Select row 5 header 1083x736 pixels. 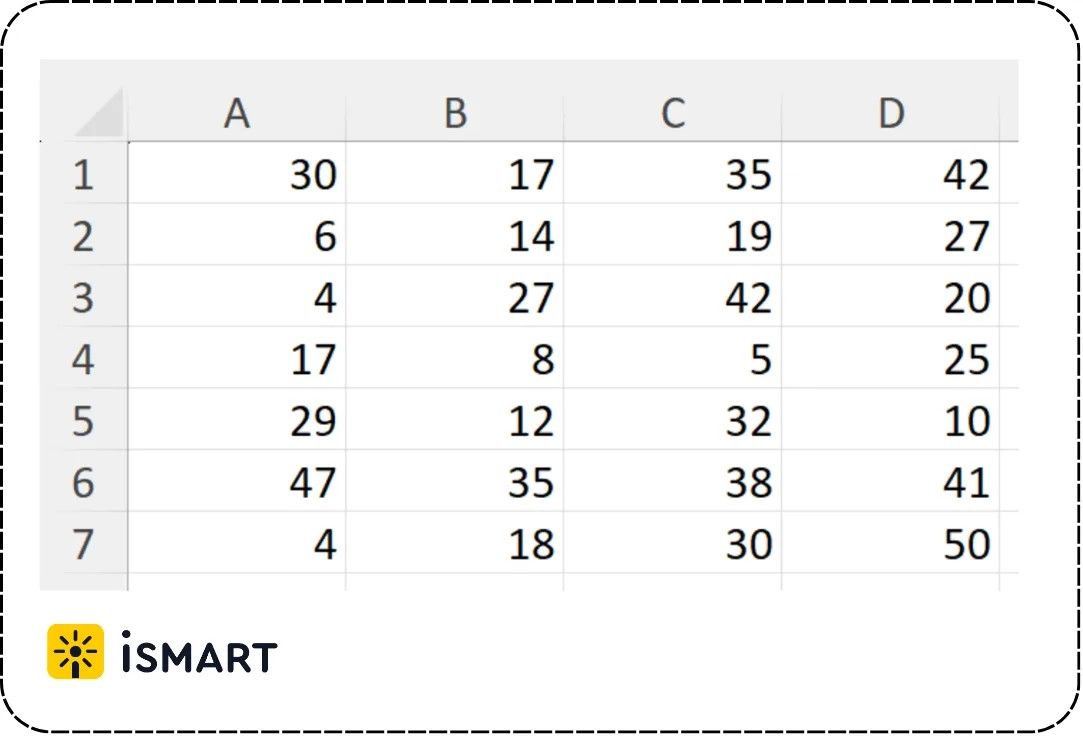coord(84,419)
